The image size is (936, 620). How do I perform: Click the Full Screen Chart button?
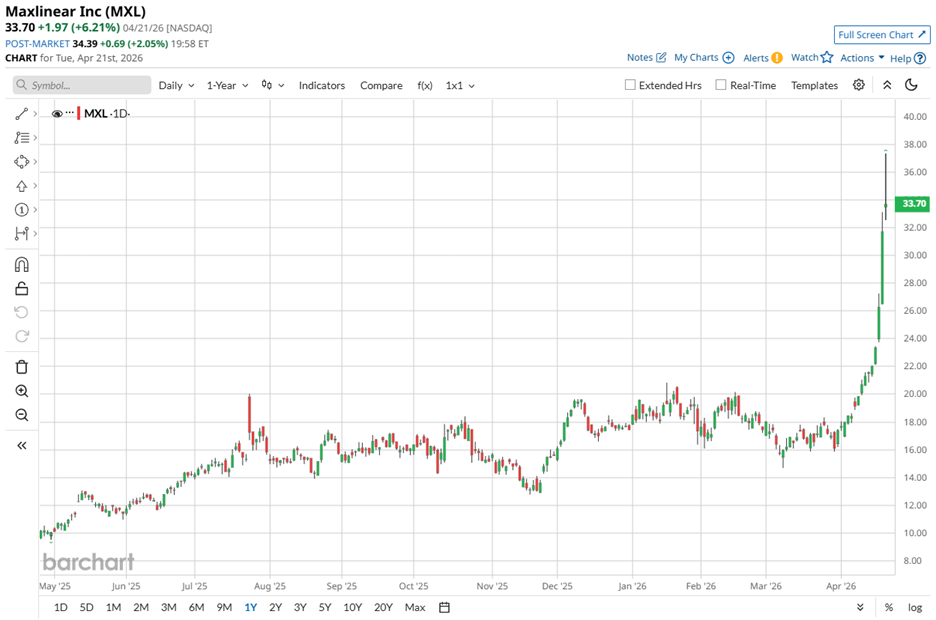point(882,35)
